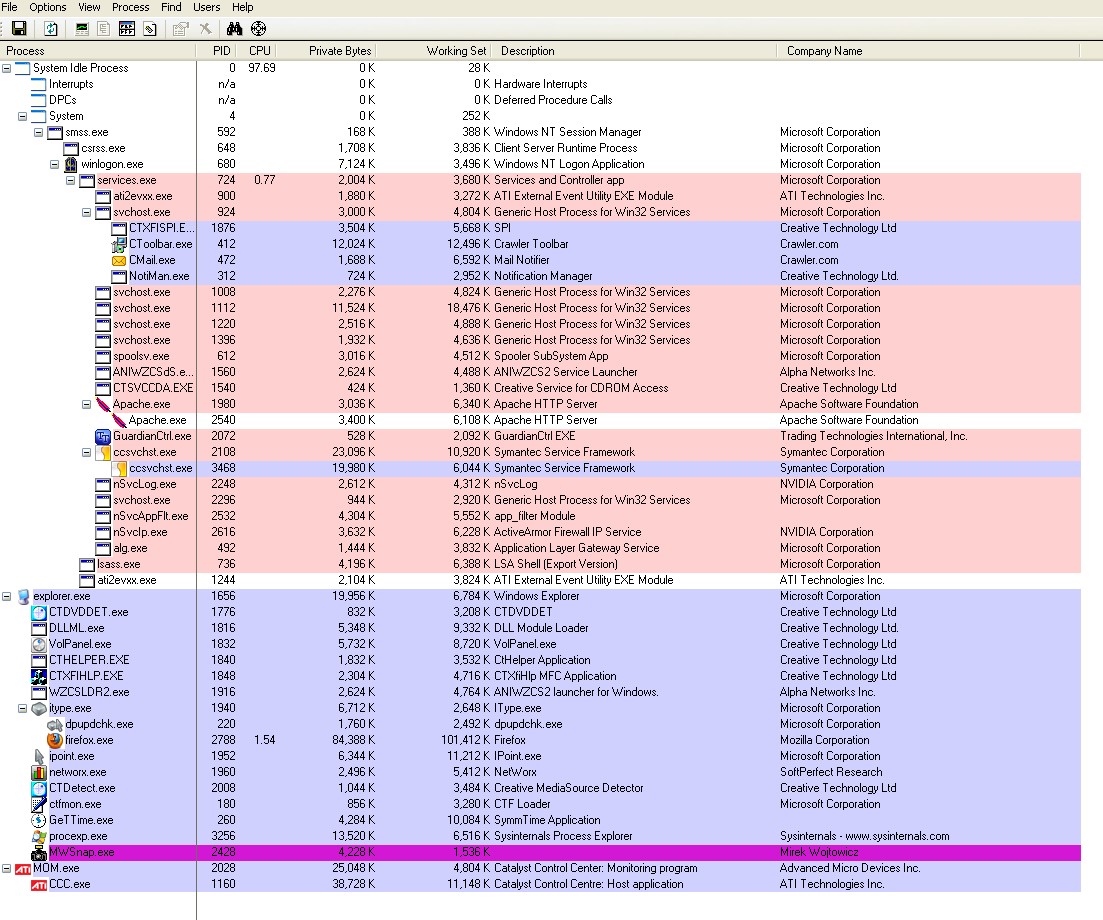Open the Options menu
Viewport: 1103px width, 920px height.
[x=48, y=7]
